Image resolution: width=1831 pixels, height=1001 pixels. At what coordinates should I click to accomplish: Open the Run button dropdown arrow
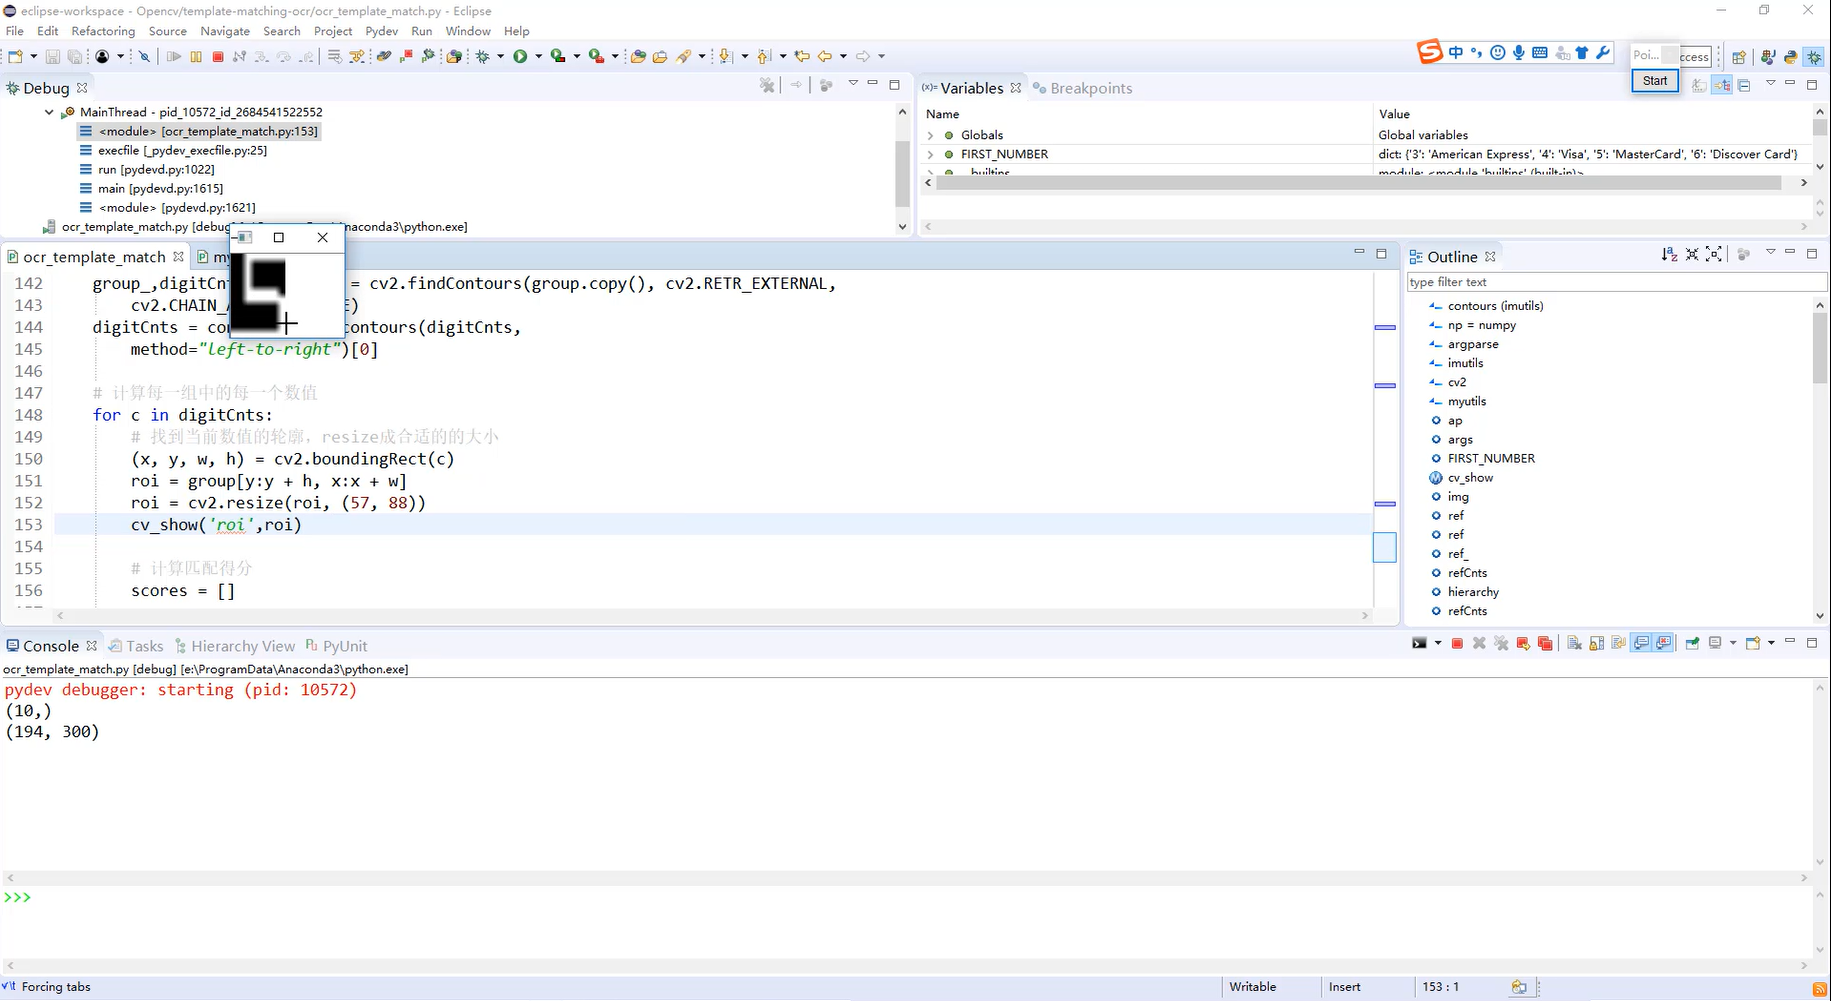coord(538,56)
